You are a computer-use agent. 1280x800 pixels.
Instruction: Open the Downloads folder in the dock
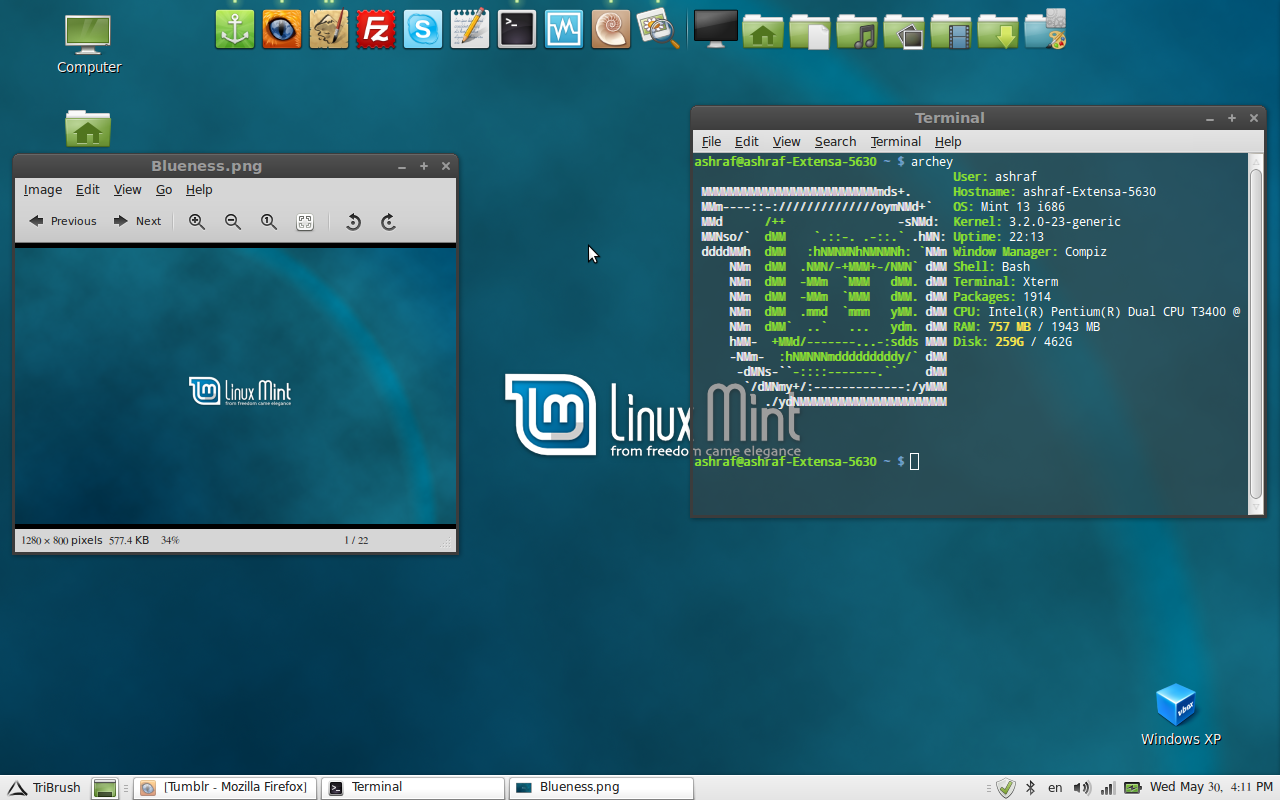pyautogui.click(x=998, y=30)
